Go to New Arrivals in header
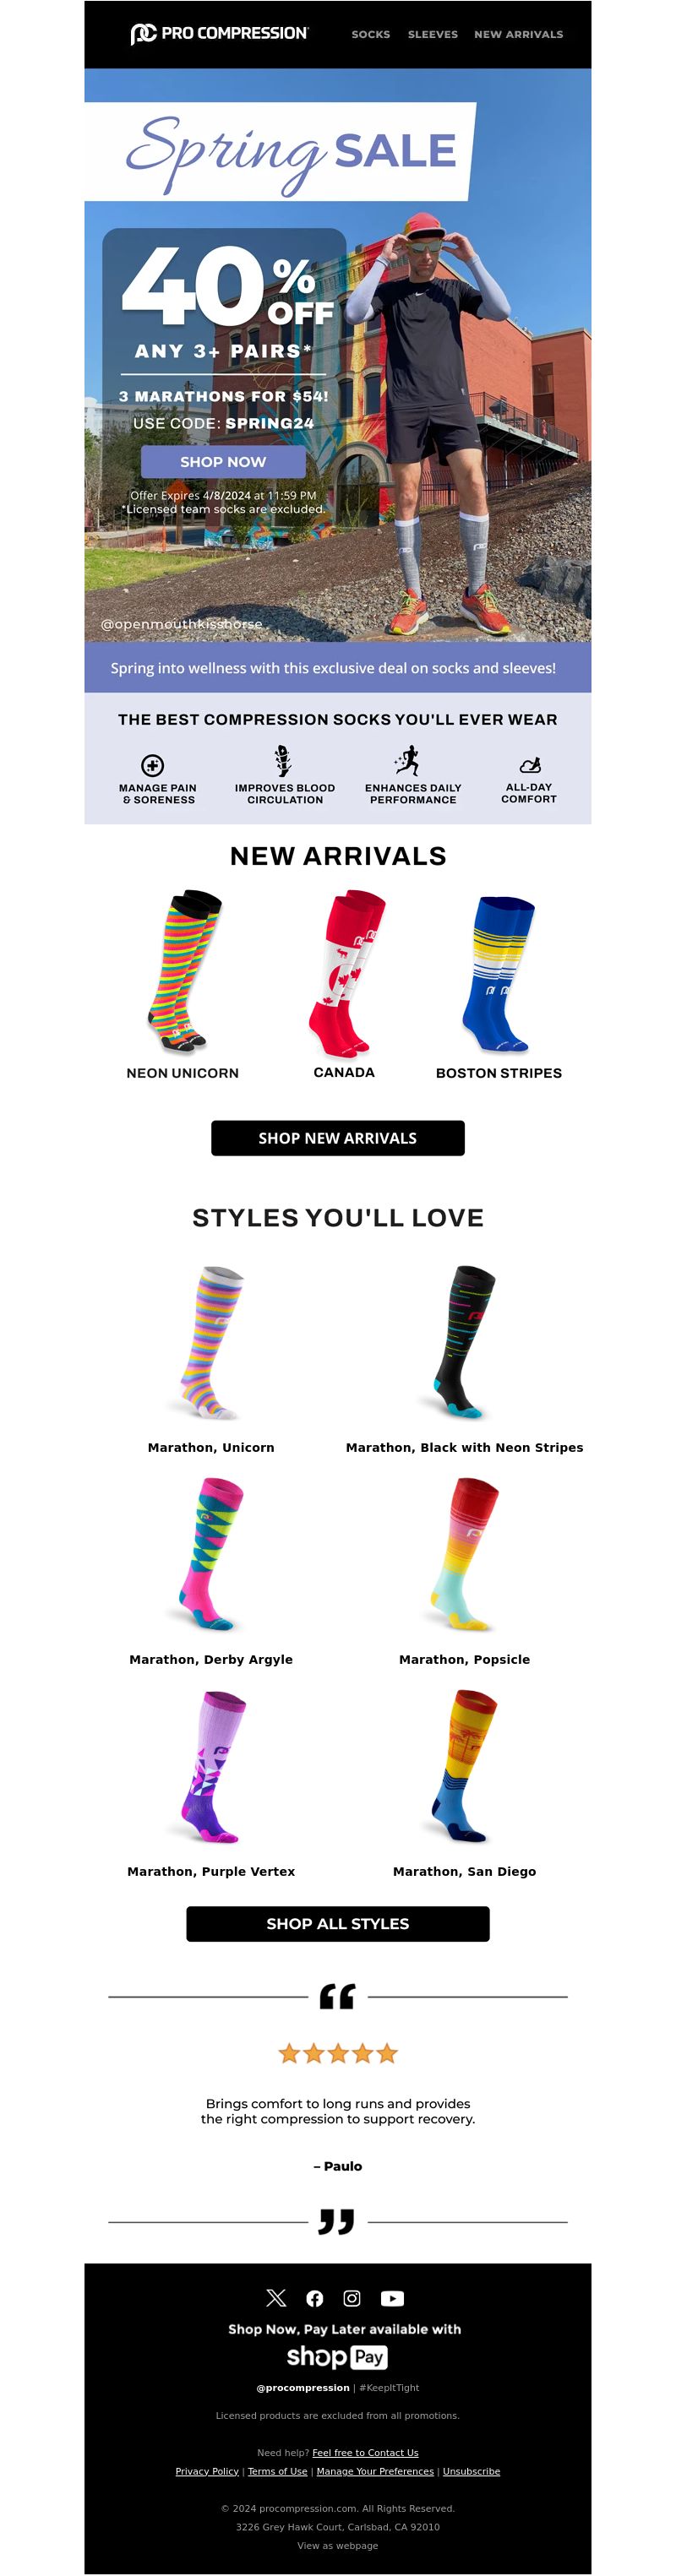 coord(518,34)
